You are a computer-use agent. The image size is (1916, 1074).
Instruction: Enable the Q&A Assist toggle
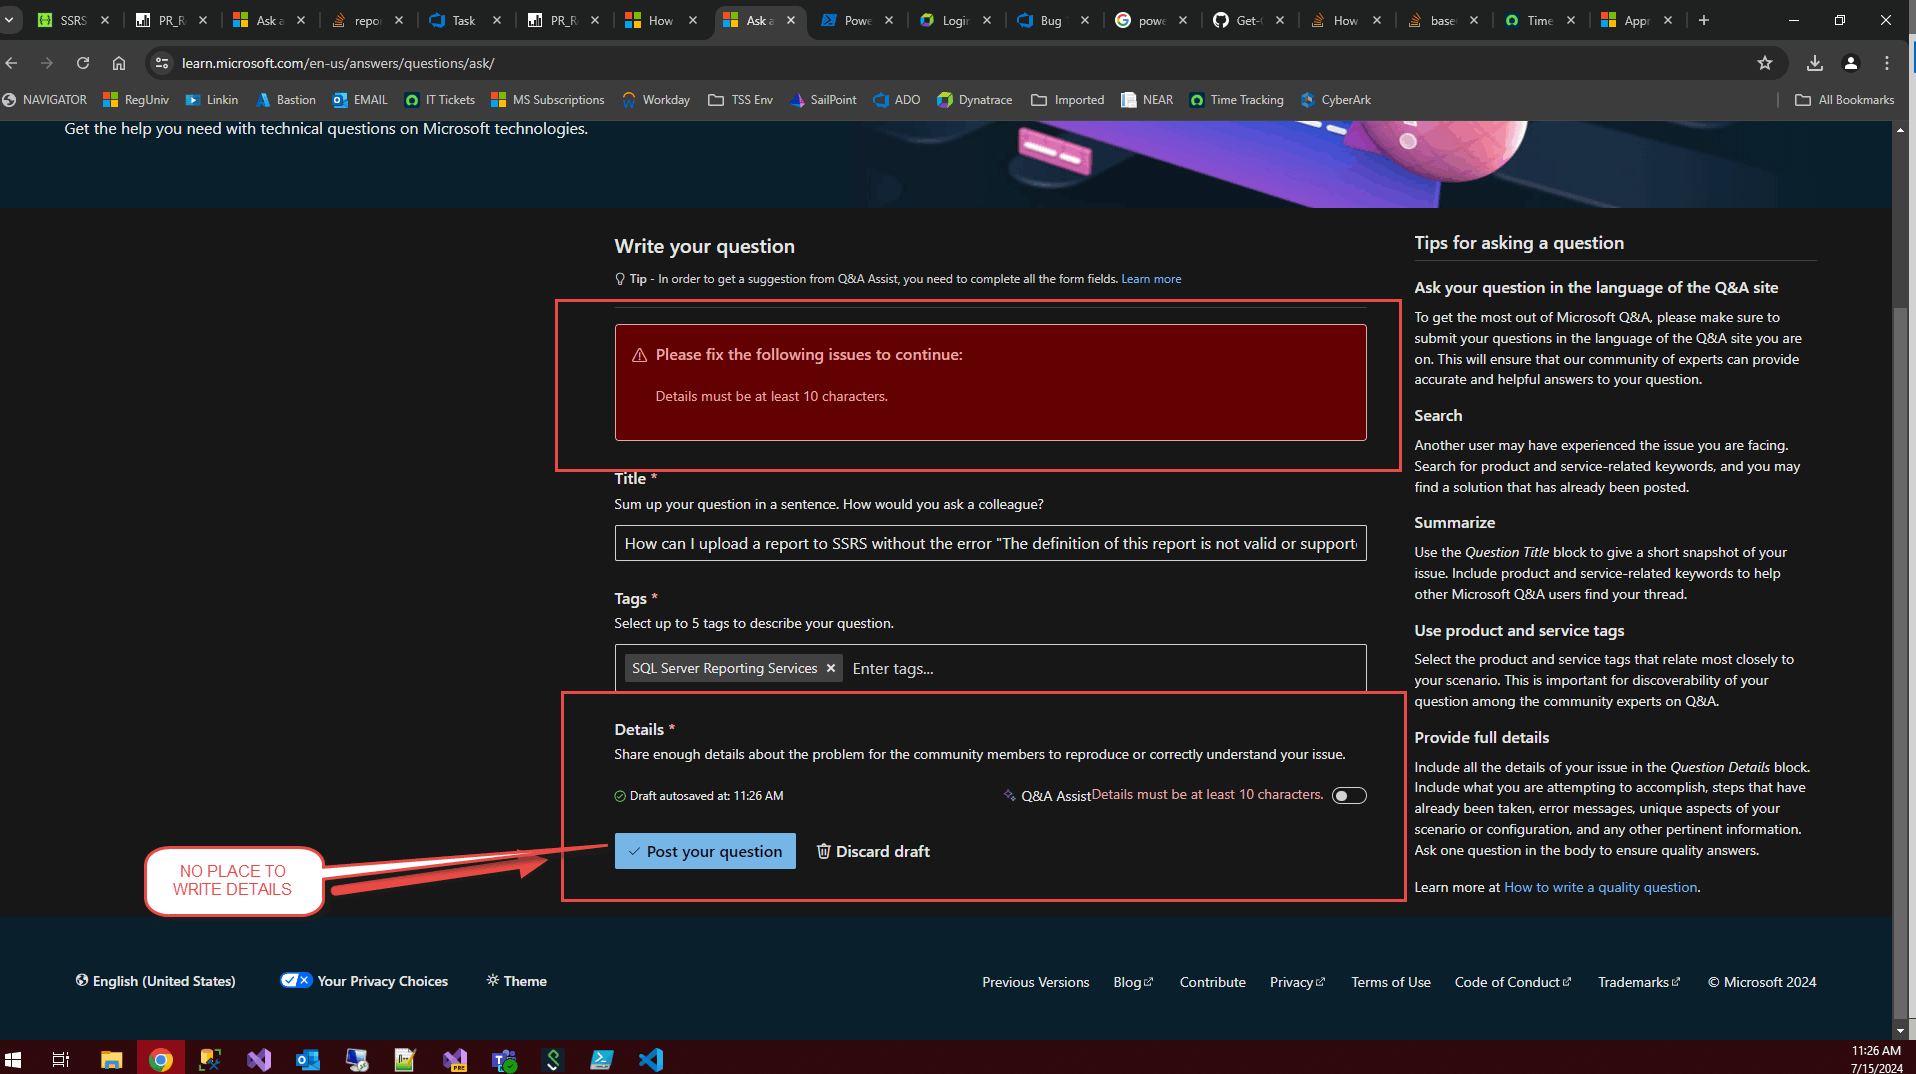[x=1348, y=795]
